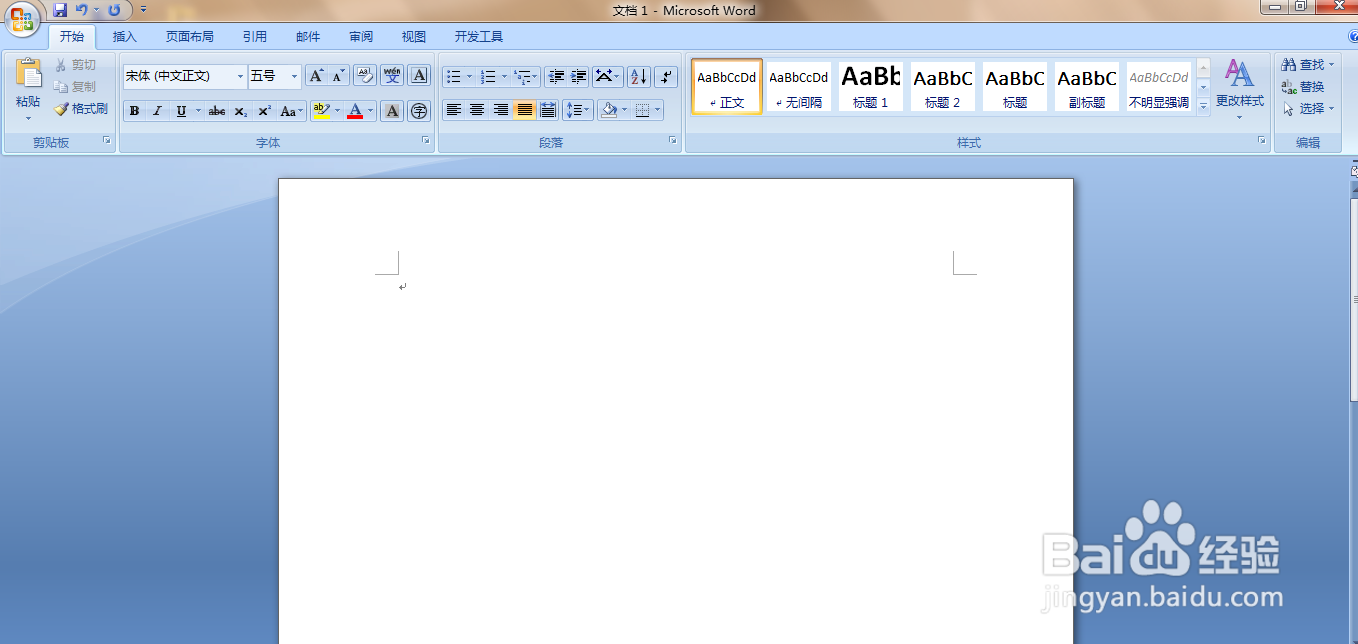
Task: Apply subscript formatting
Action: [240, 110]
